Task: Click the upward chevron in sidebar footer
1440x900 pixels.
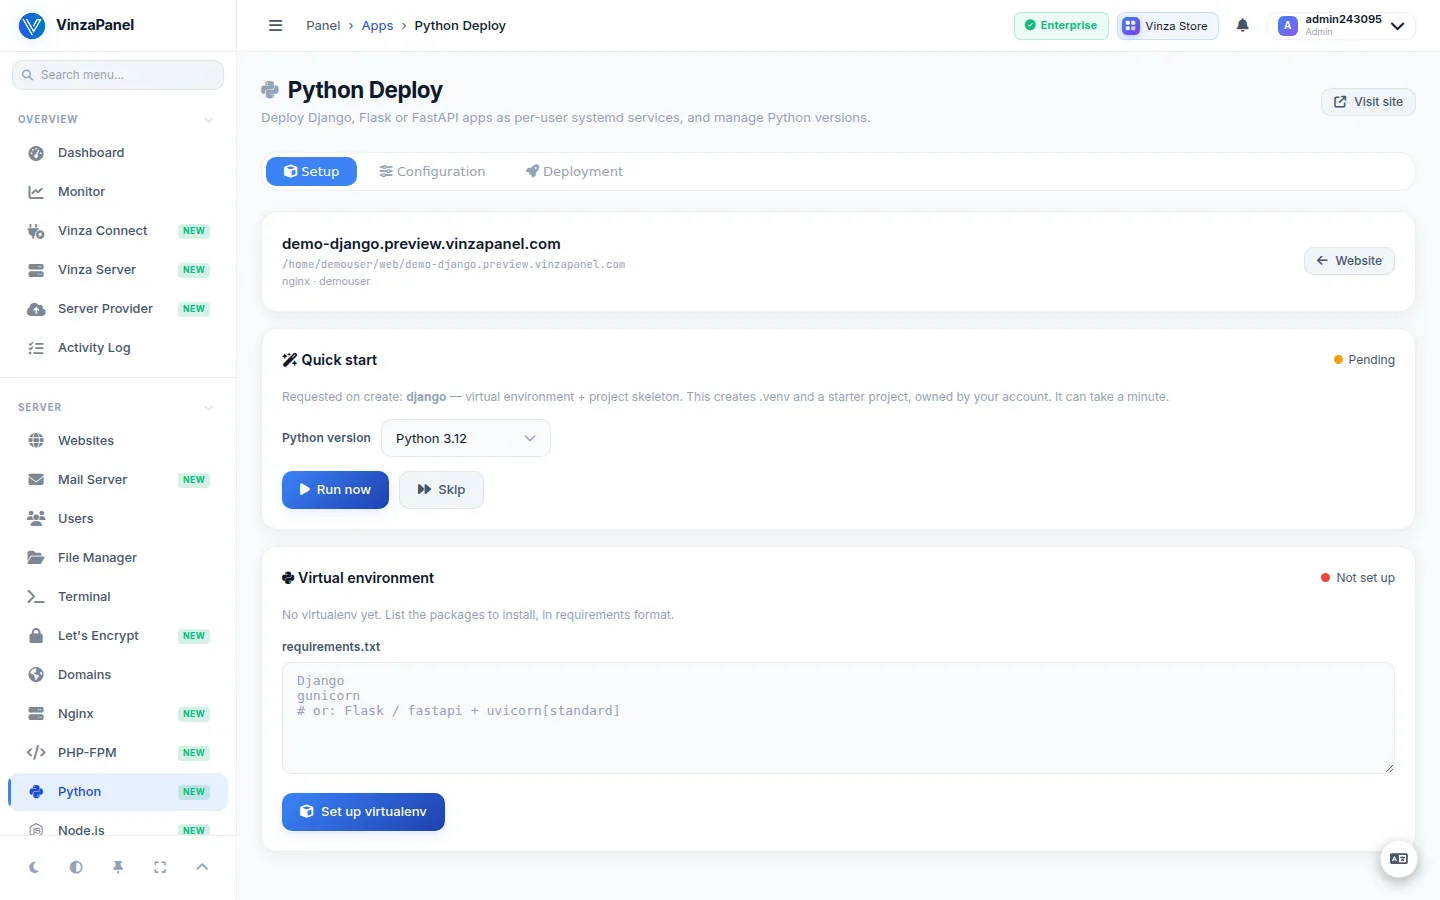Action: click(x=202, y=867)
